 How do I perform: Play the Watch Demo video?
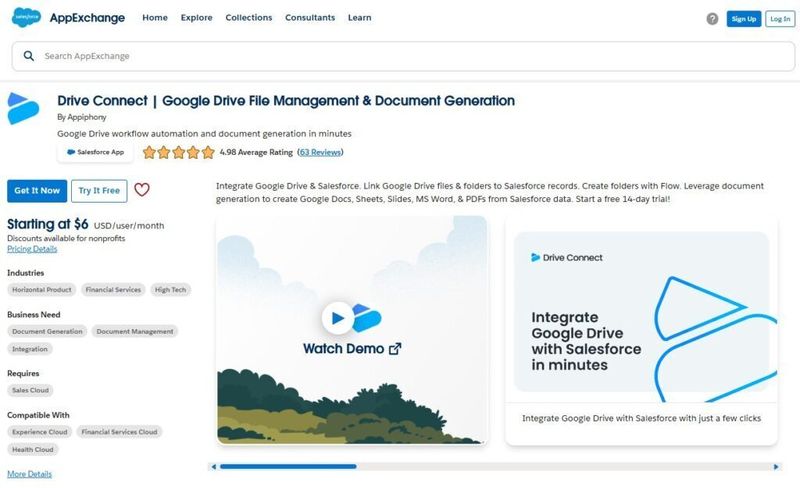pos(337,318)
